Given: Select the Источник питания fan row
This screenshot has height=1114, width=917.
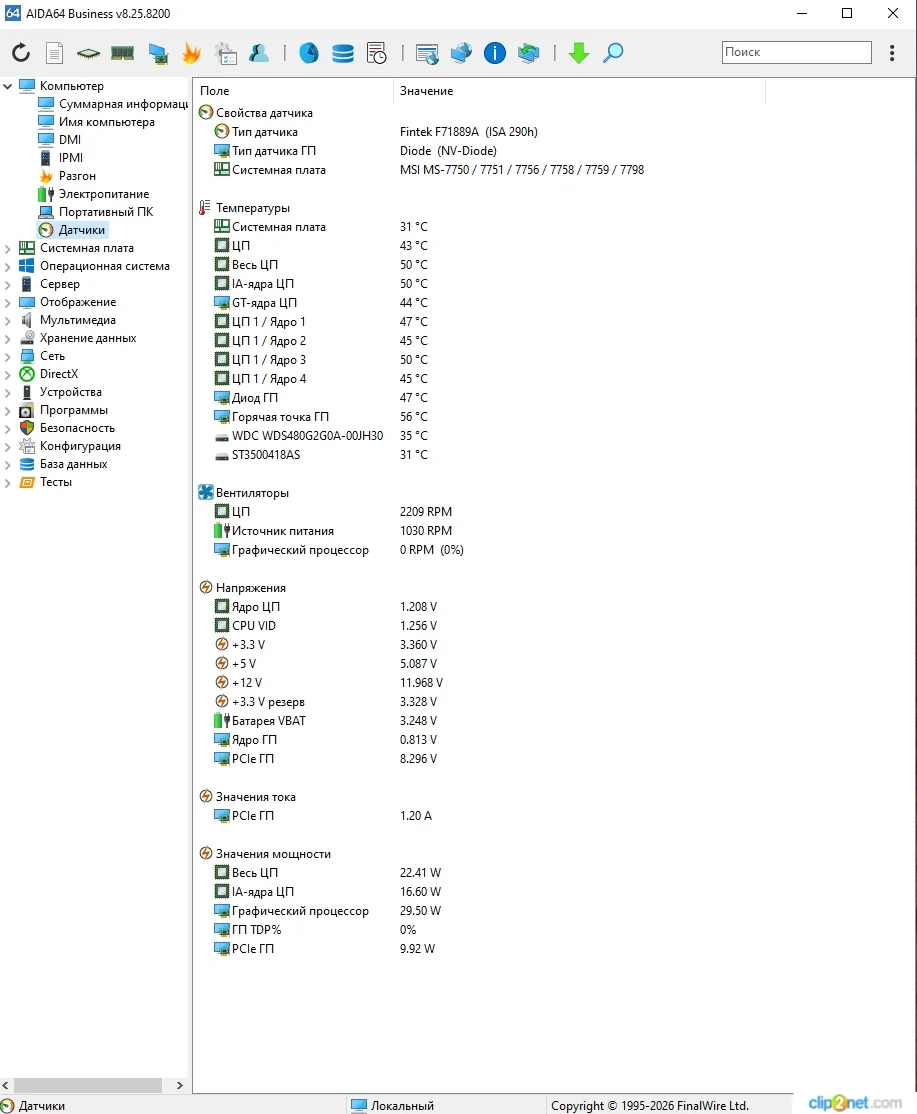Looking at the screenshot, I should coord(333,531).
